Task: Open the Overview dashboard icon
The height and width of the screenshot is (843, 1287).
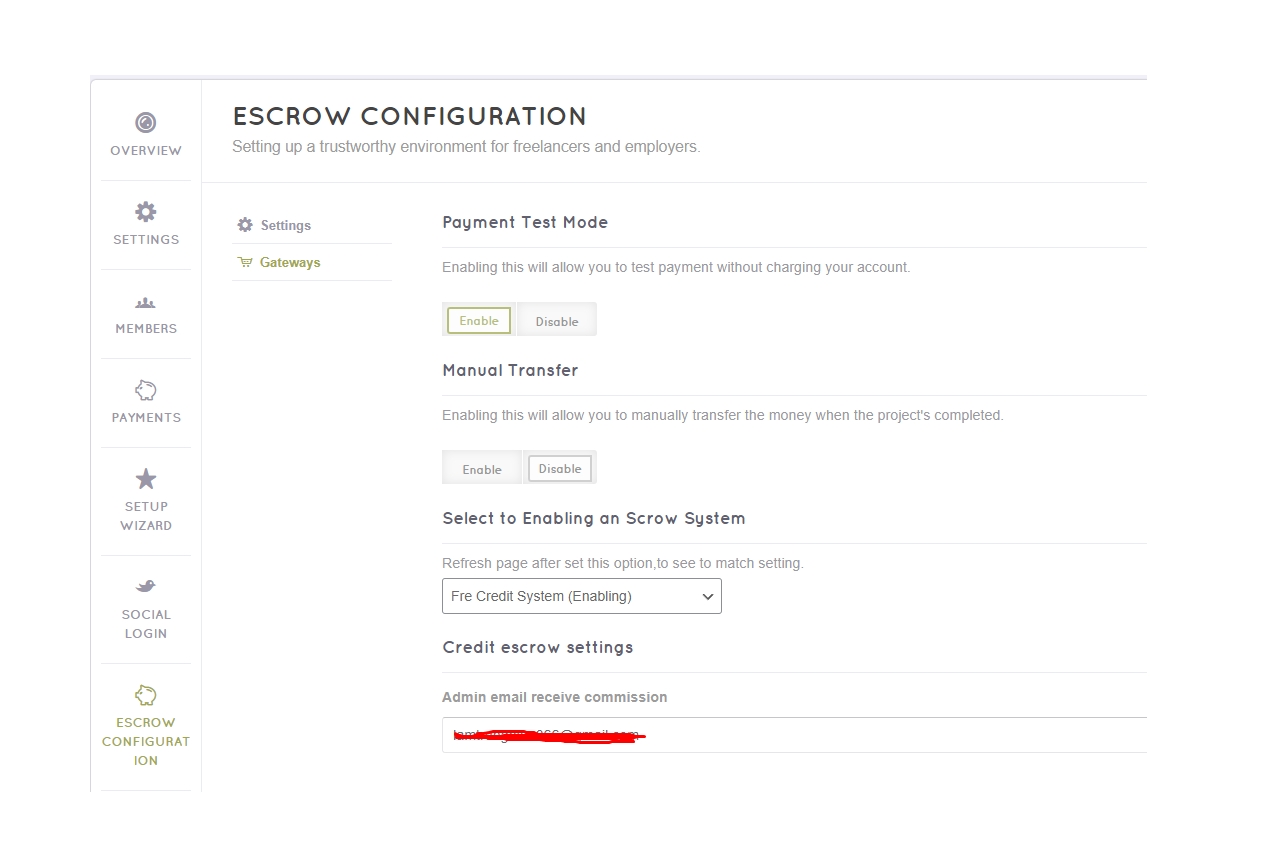Action: pos(146,122)
